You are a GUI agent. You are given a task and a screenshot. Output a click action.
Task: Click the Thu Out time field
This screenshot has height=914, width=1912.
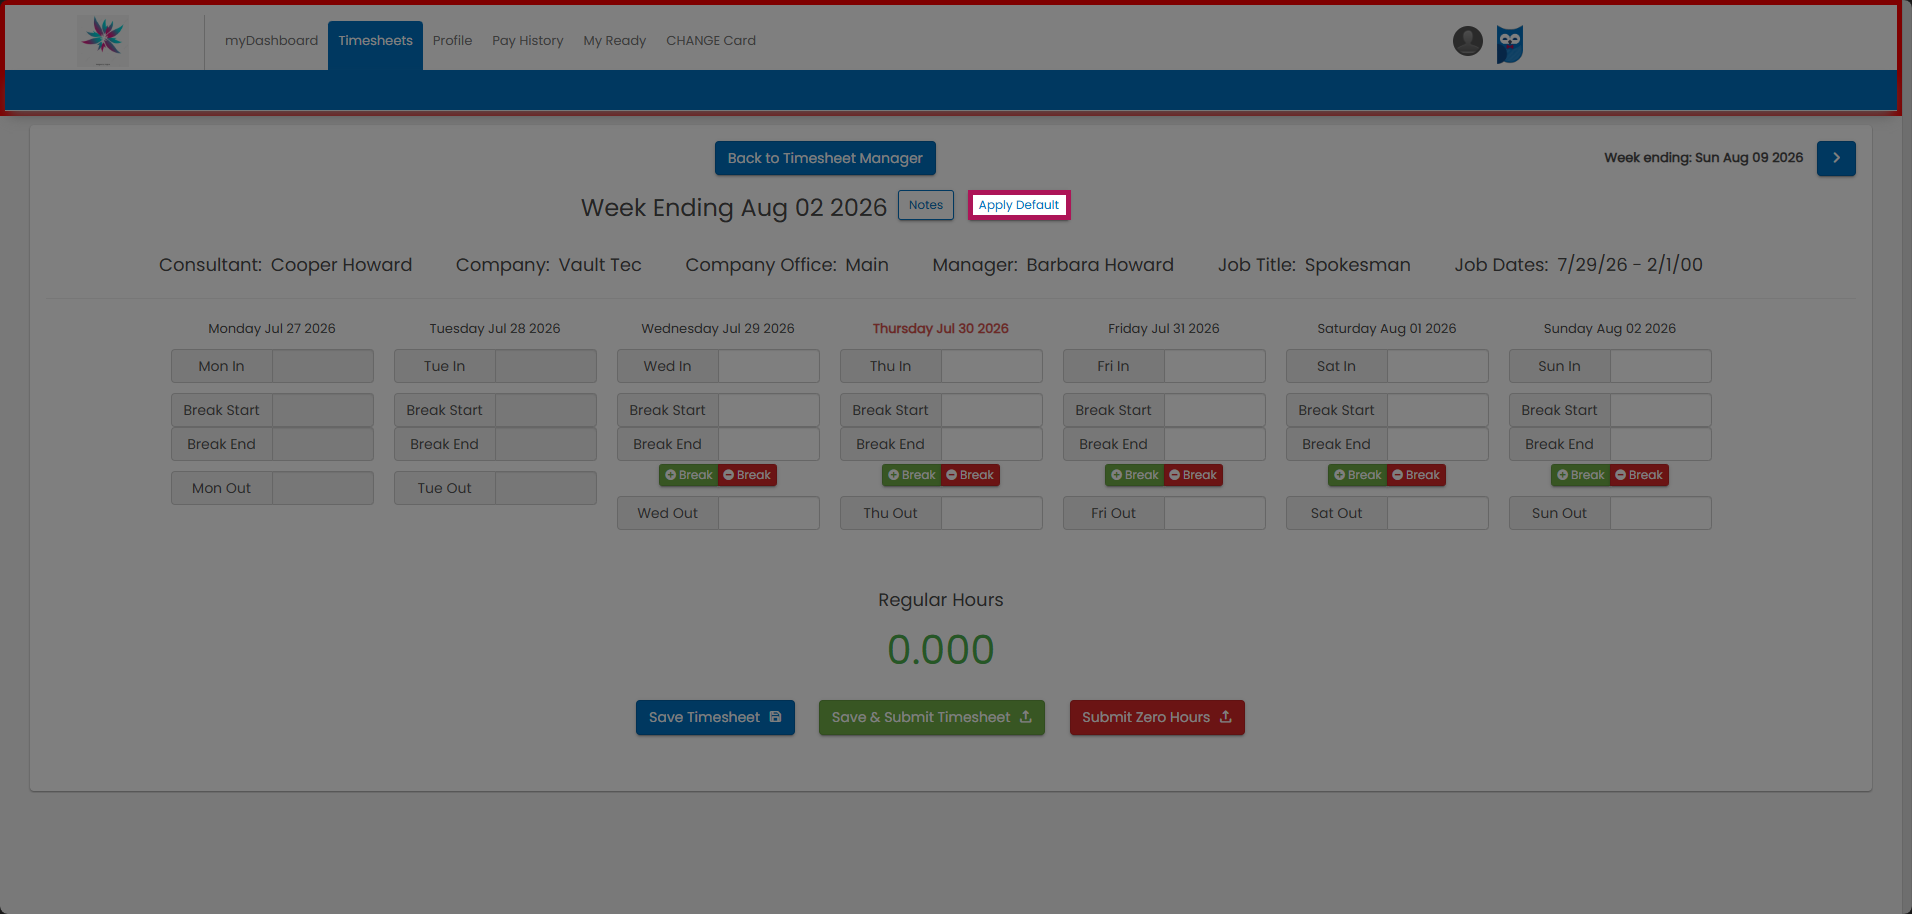tap(992, 513)
